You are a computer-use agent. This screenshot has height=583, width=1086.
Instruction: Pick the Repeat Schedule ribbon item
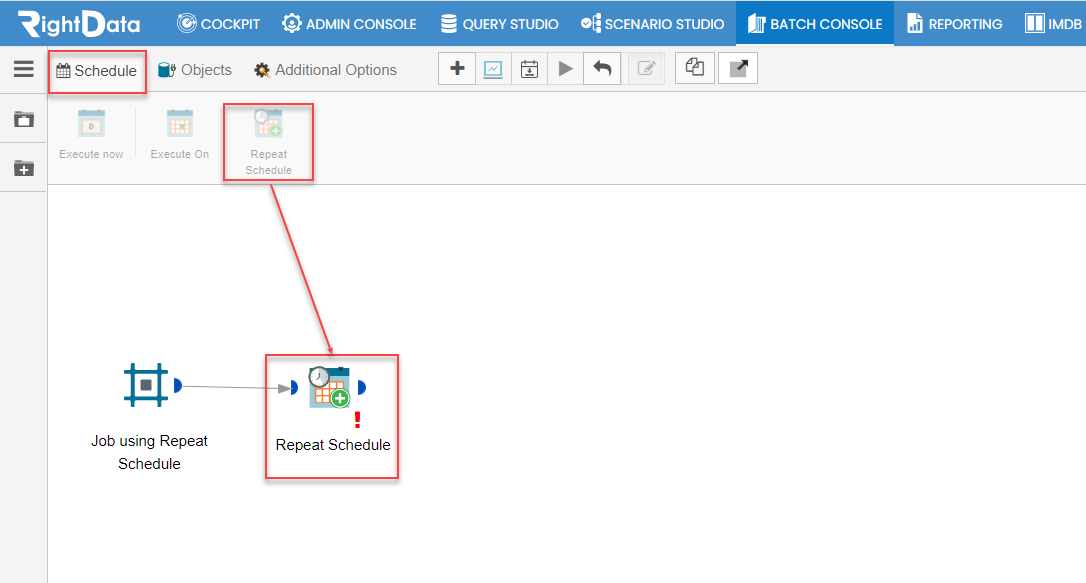[269, 142]
